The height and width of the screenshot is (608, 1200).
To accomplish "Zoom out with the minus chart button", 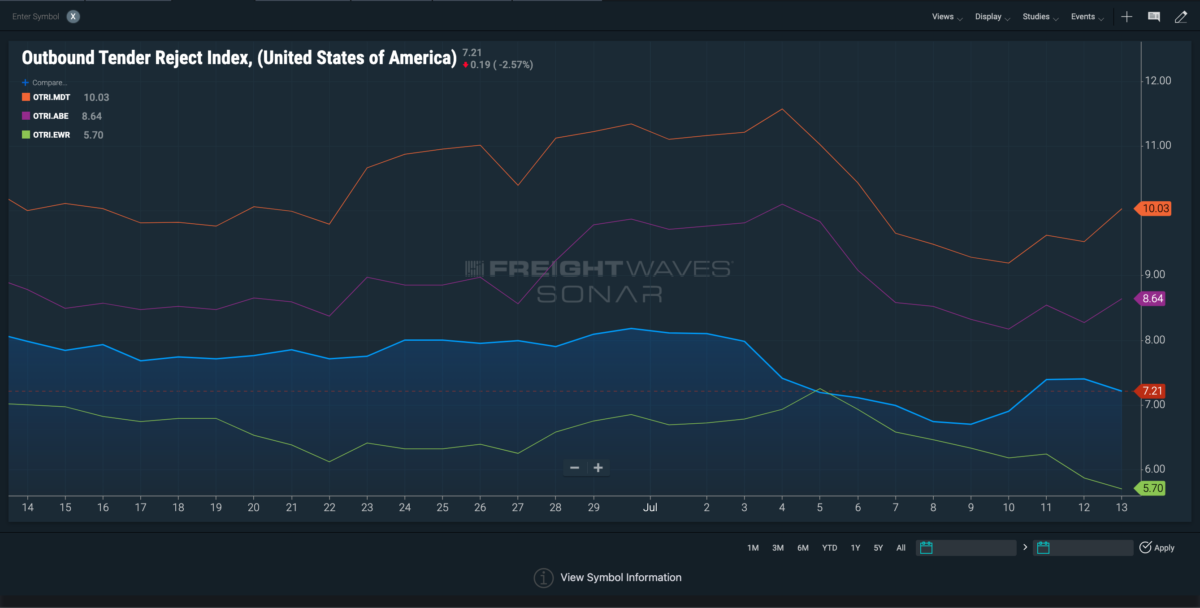I will pyautogui.click(x=574, y=468).
